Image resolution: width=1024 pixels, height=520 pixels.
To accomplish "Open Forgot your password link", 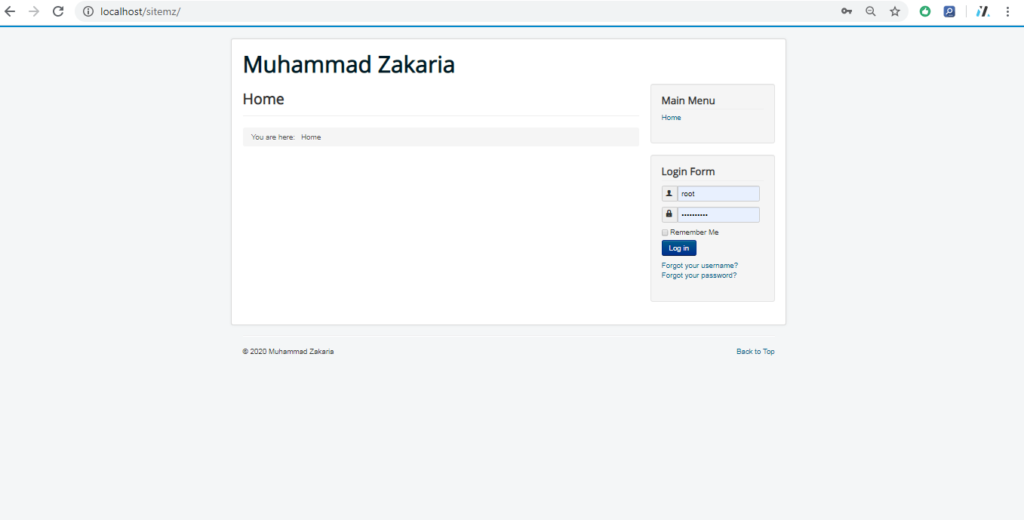I will [x=699, y=276].
